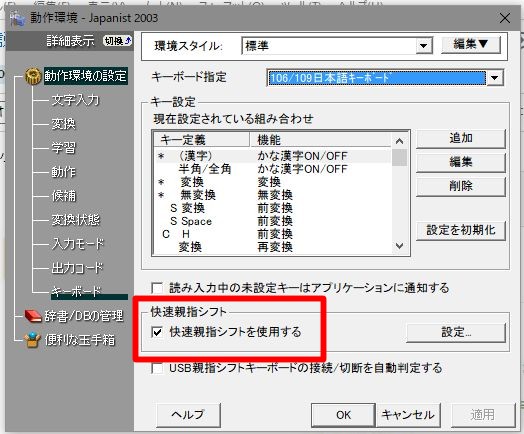Select 動作環境の設定 tree node label
Image resolution: width=524 pixels, height=434 pixels.
point(86,76)
